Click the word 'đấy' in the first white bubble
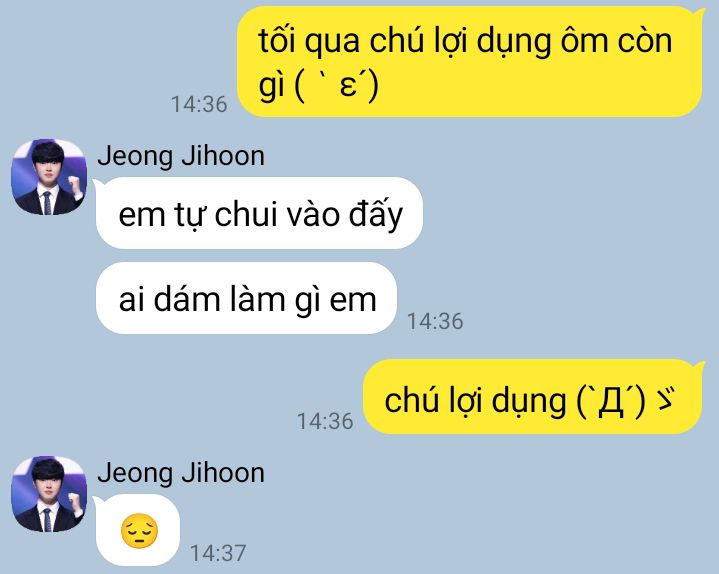The image size is (719, 574). click(376, 214)
